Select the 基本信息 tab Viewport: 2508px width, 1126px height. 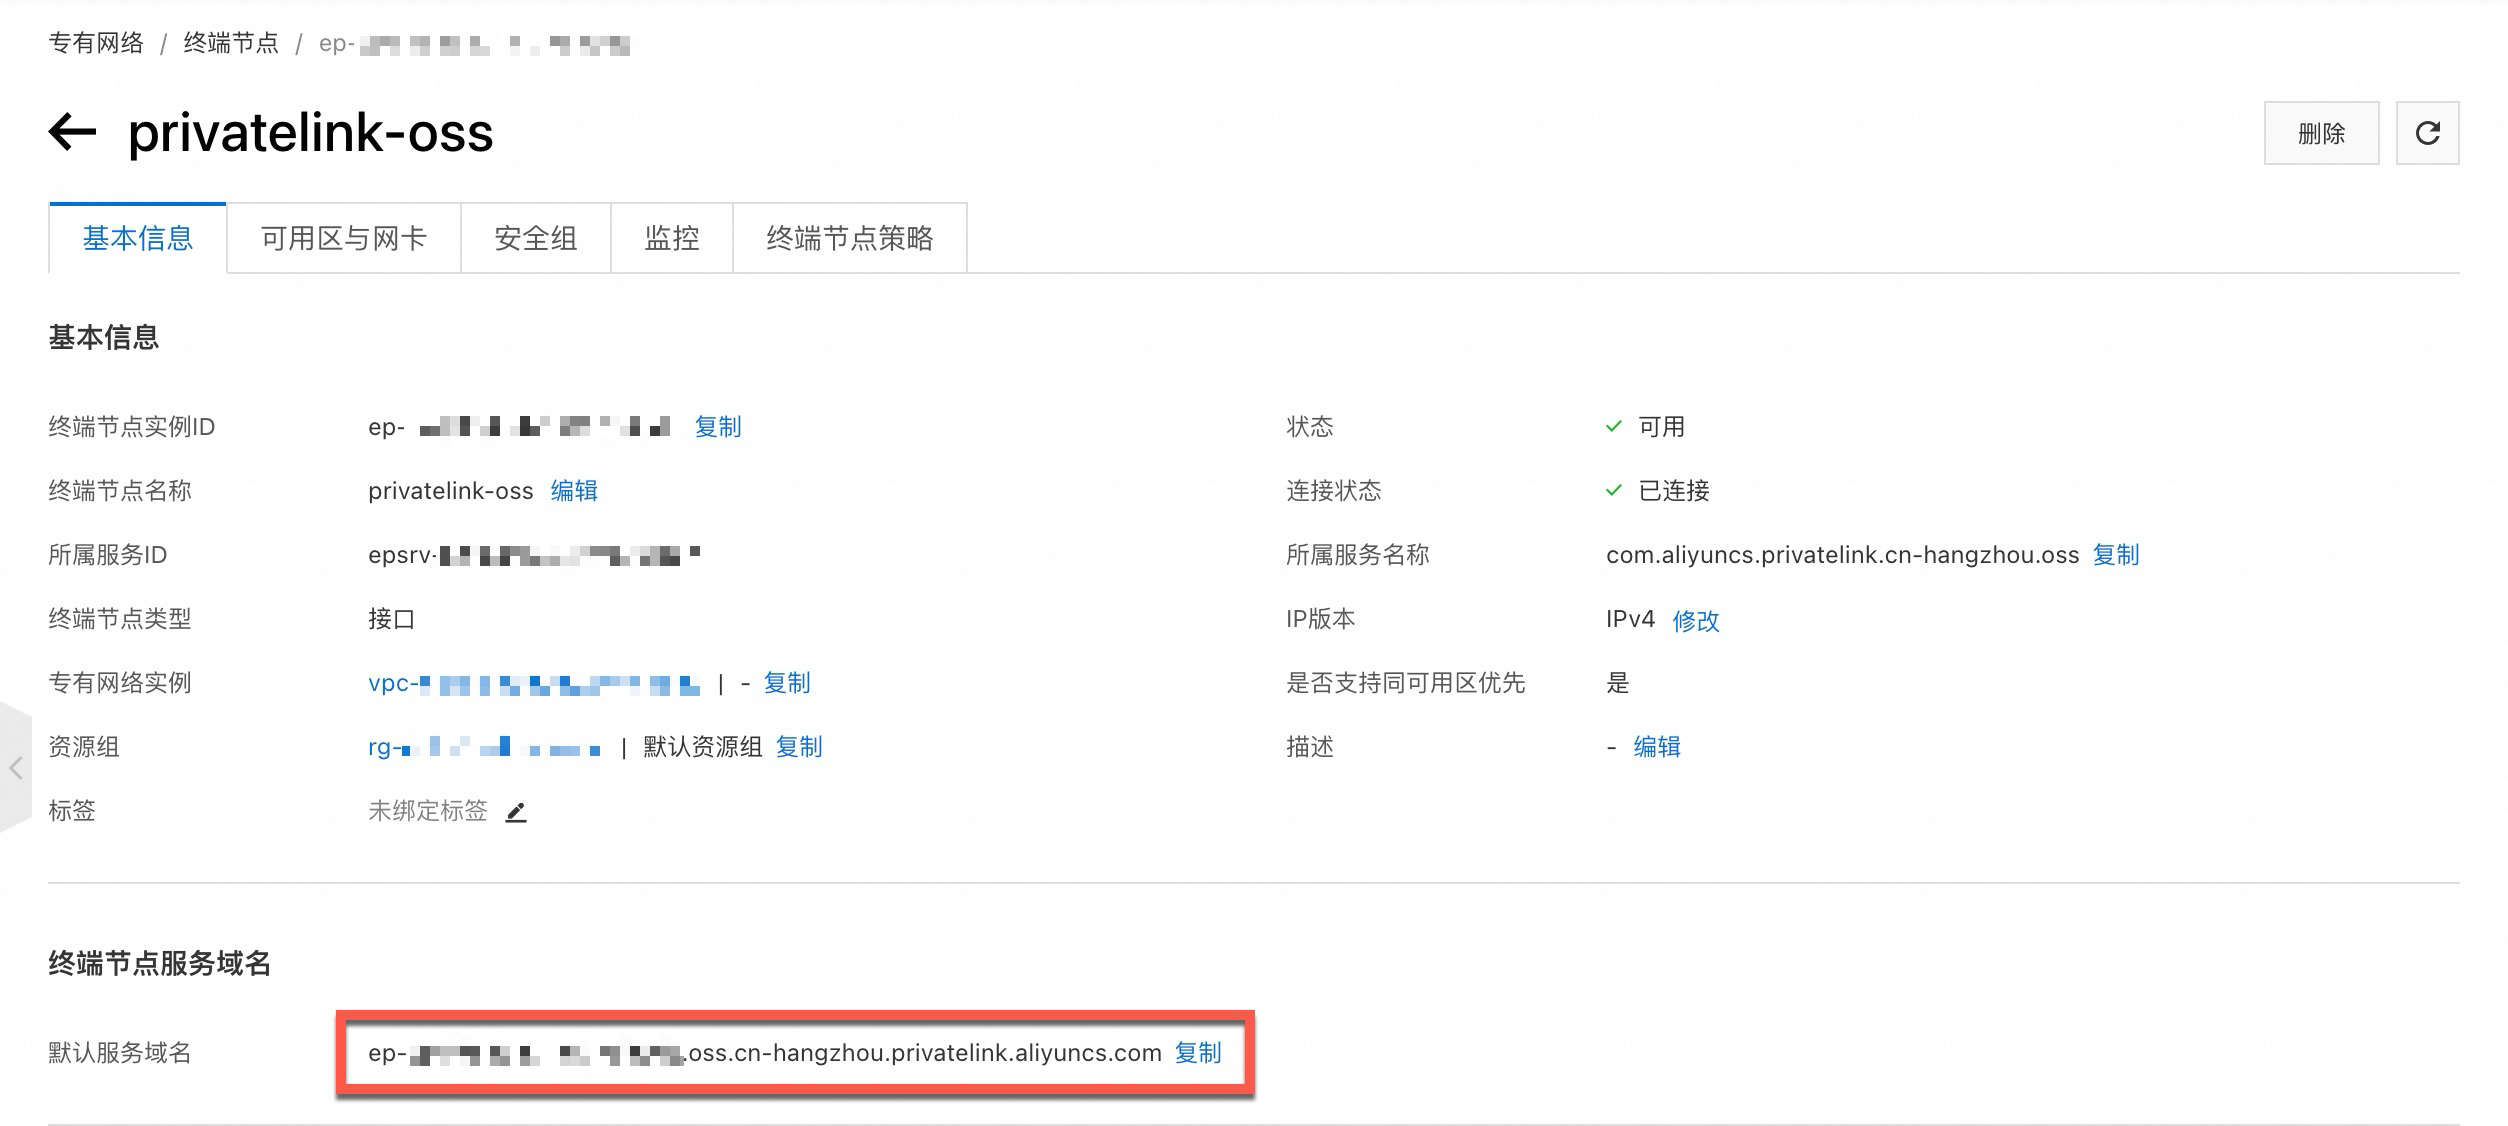[137, 238]
